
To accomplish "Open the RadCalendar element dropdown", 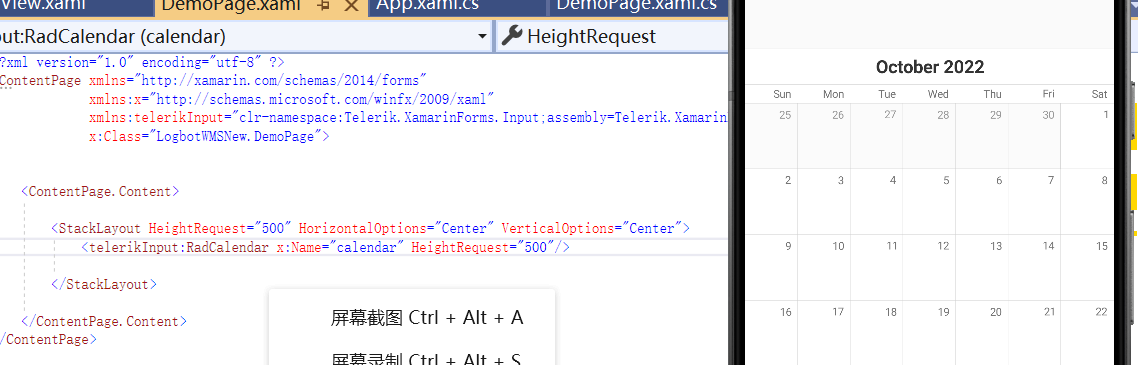I will pos(482,36).
